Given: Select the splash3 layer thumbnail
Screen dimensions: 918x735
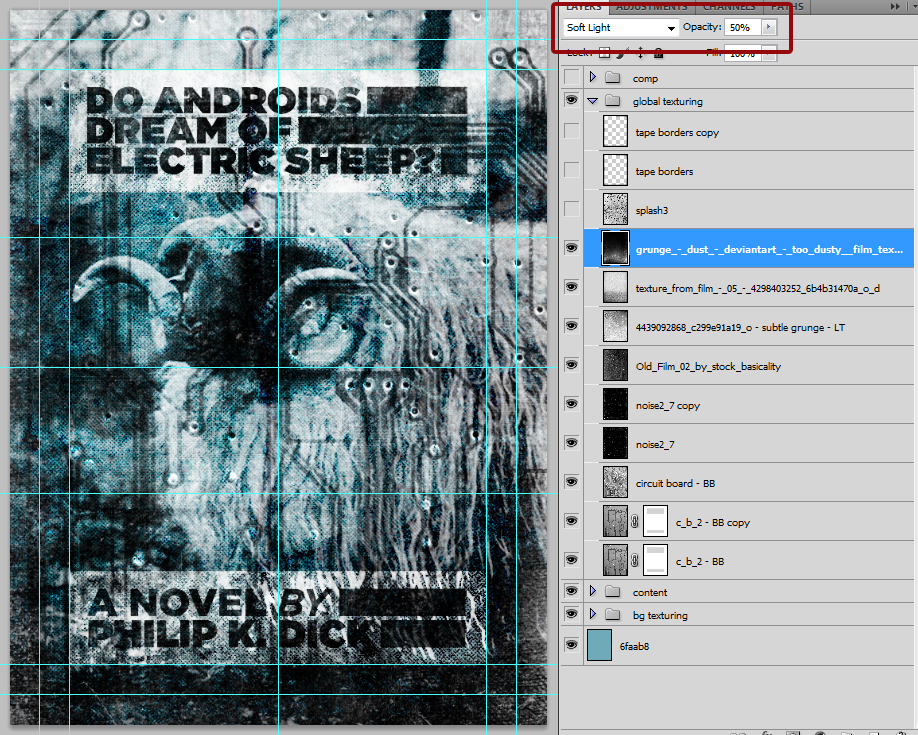Looking at the screenshot, I should [615, 209].
